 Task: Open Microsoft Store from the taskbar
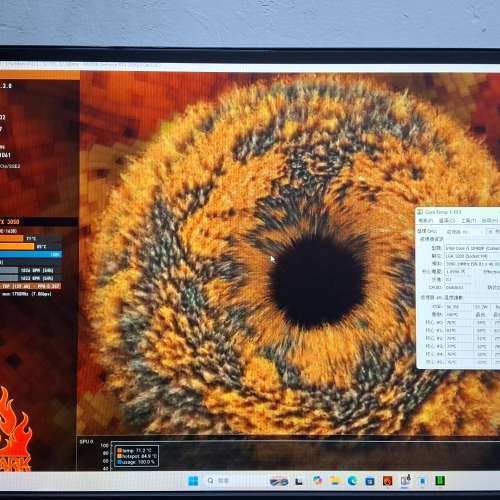click(x=370, y=481)
